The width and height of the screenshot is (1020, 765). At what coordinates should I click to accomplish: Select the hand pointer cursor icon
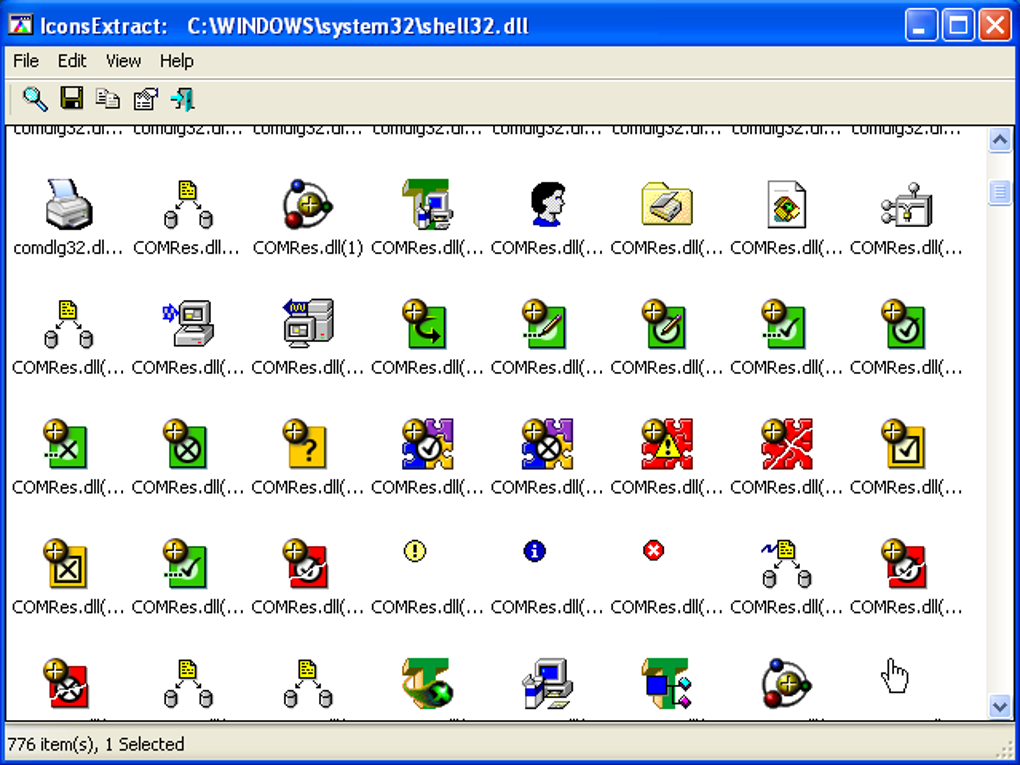tap(895, 677)
